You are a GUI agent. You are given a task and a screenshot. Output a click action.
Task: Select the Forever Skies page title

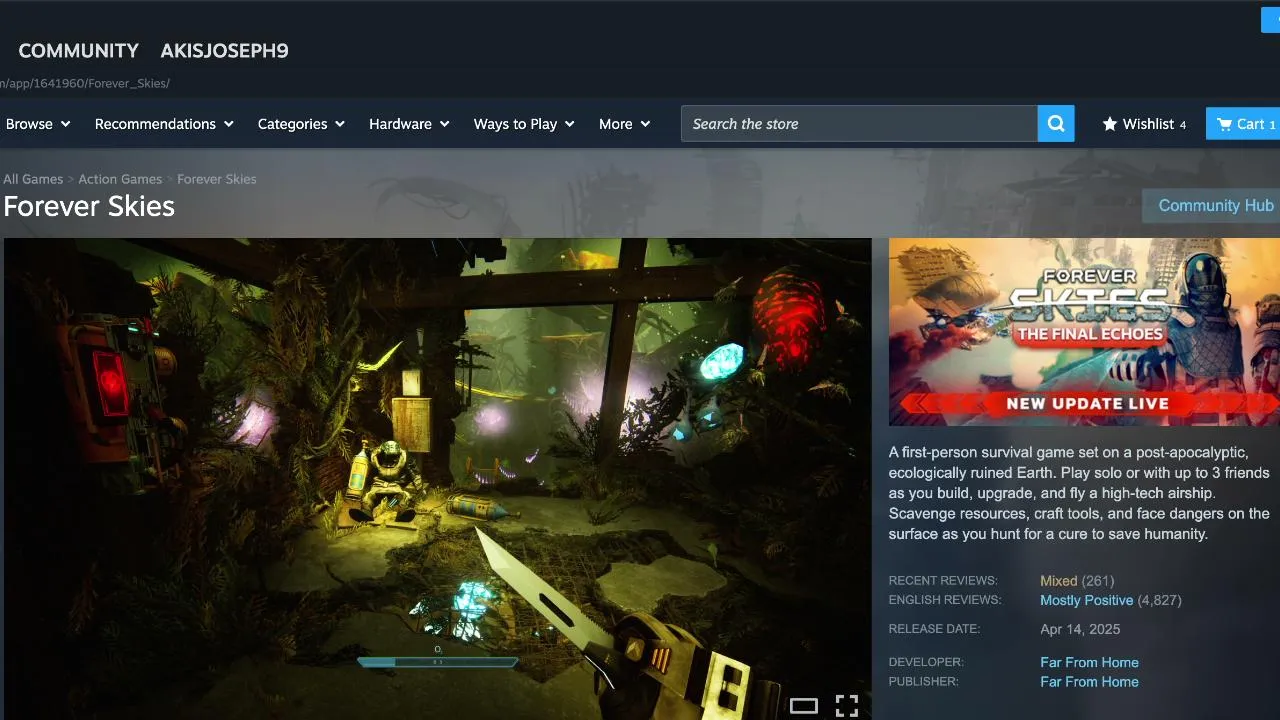pos(89,206)
